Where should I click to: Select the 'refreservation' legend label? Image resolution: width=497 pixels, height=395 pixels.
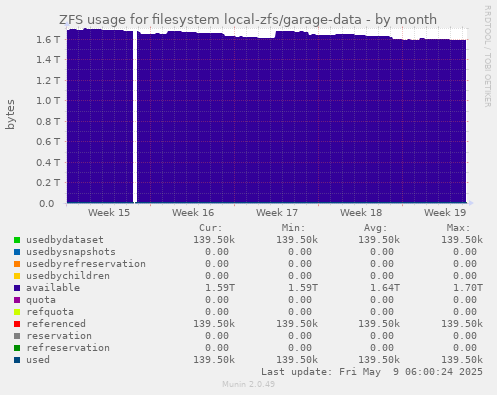pyautogui.click(x=68, y=348)
